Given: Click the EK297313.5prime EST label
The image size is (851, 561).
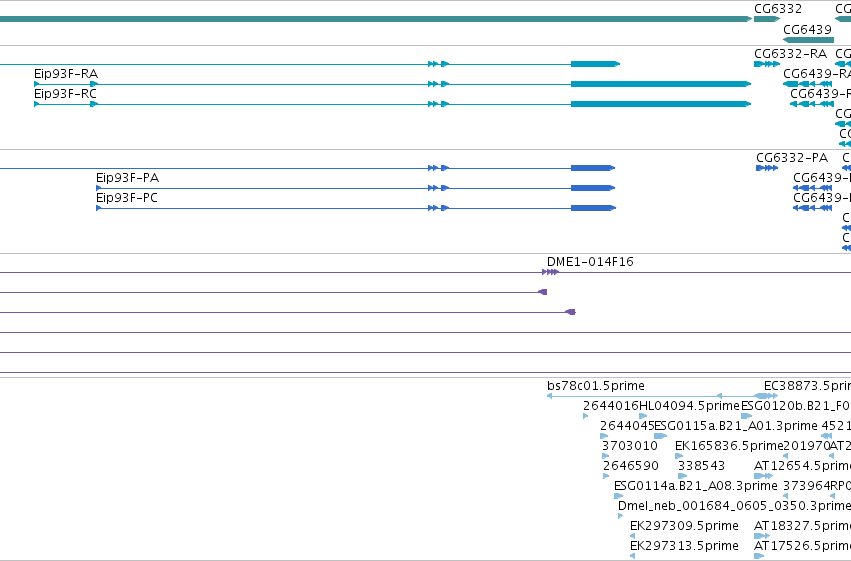Looking at the screenshot, I should 684,546.
